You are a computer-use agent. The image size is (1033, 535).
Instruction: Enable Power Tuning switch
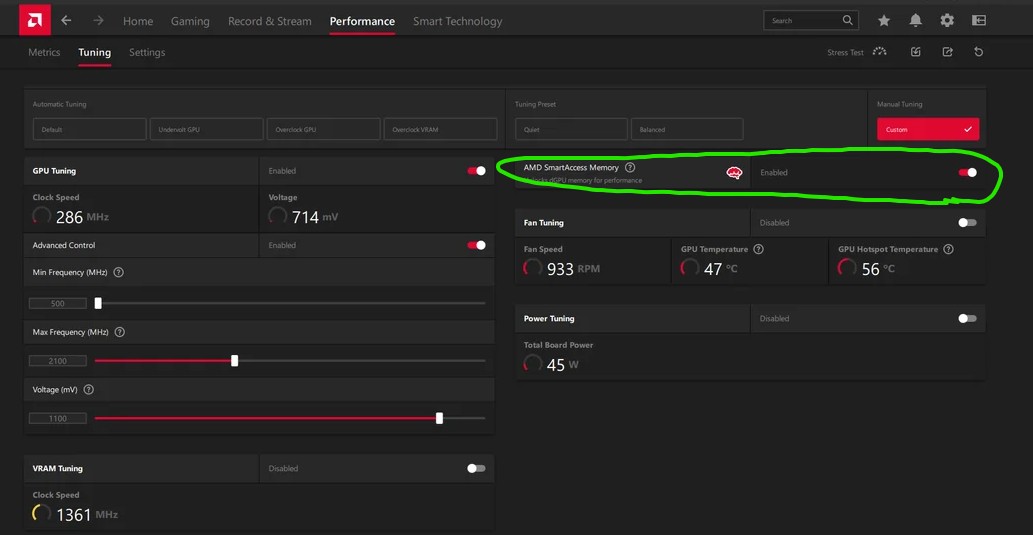pyautogui.click(x=967, y=318)
